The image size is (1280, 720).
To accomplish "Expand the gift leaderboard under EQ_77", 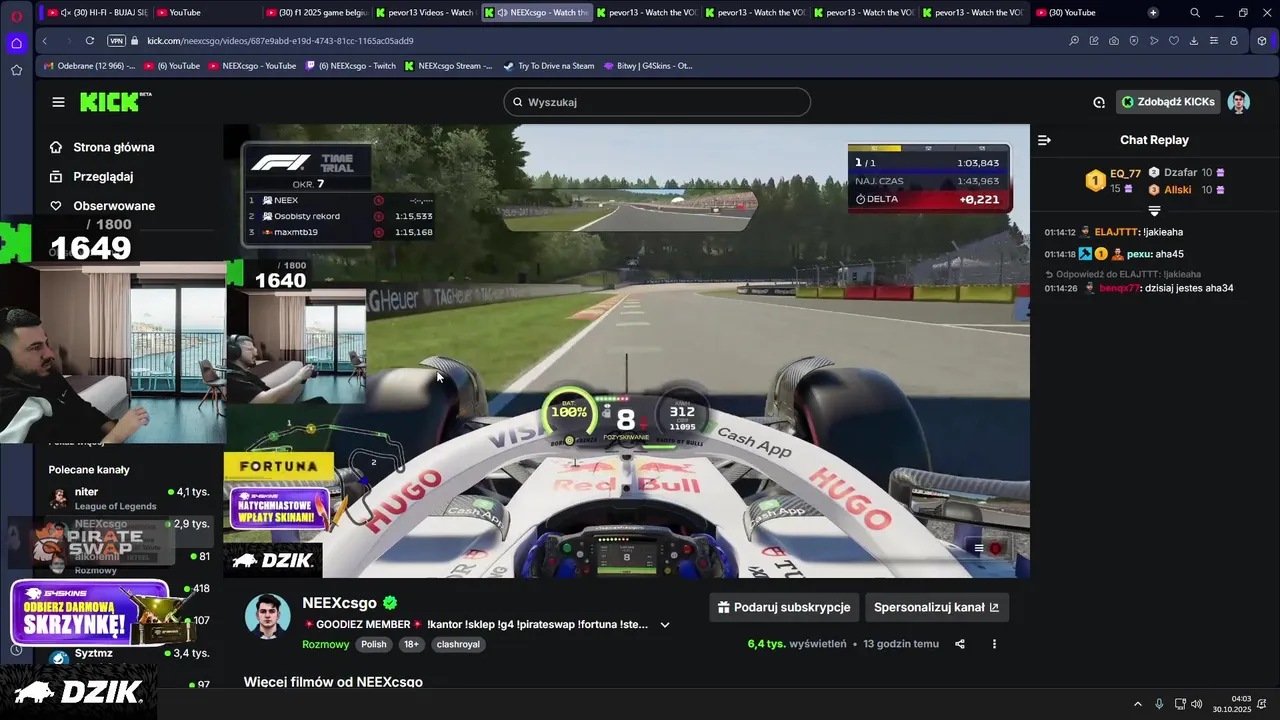I will tap(1154, 211).
